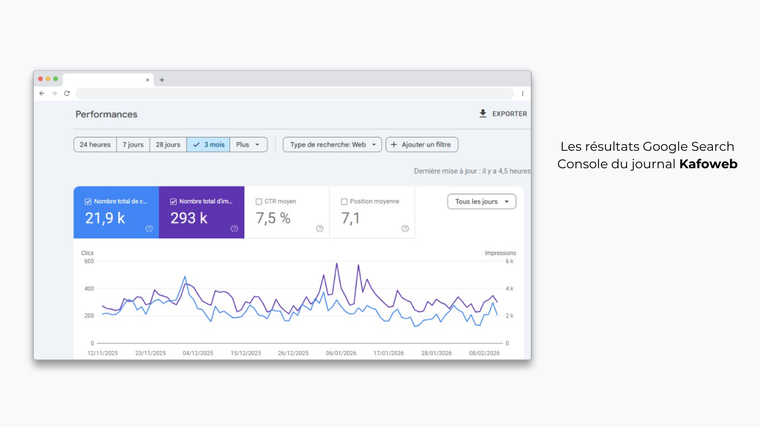
Task: Select the 28 jours date range
Action: click(168, 145)
